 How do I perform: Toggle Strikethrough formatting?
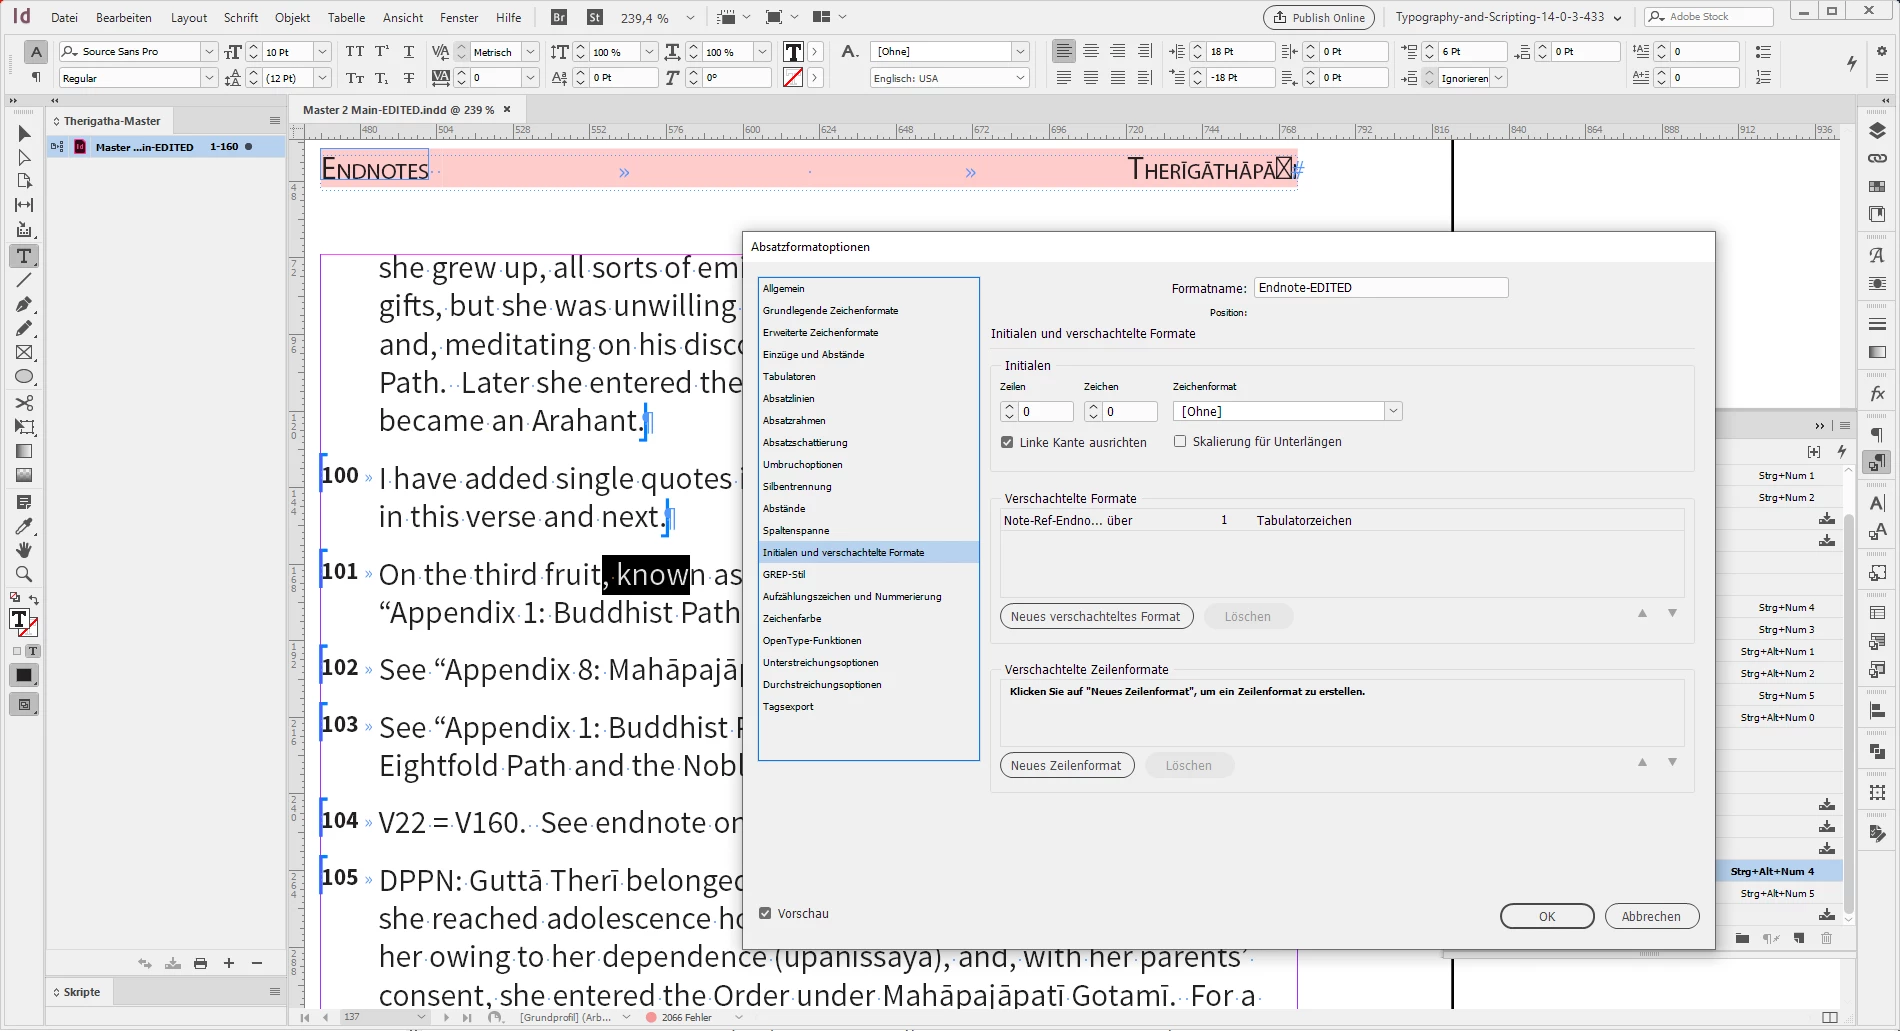(x=409, y=78)
